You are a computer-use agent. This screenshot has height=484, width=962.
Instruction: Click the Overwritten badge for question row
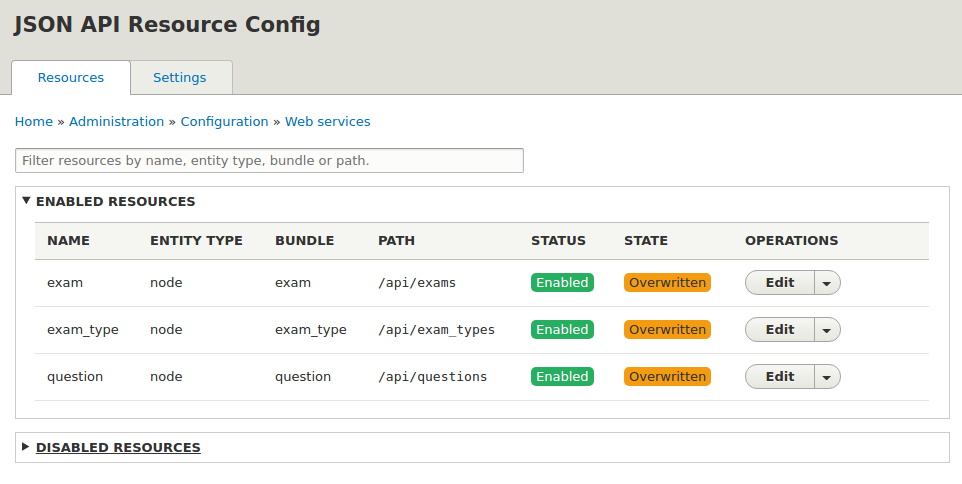(668, 377)
